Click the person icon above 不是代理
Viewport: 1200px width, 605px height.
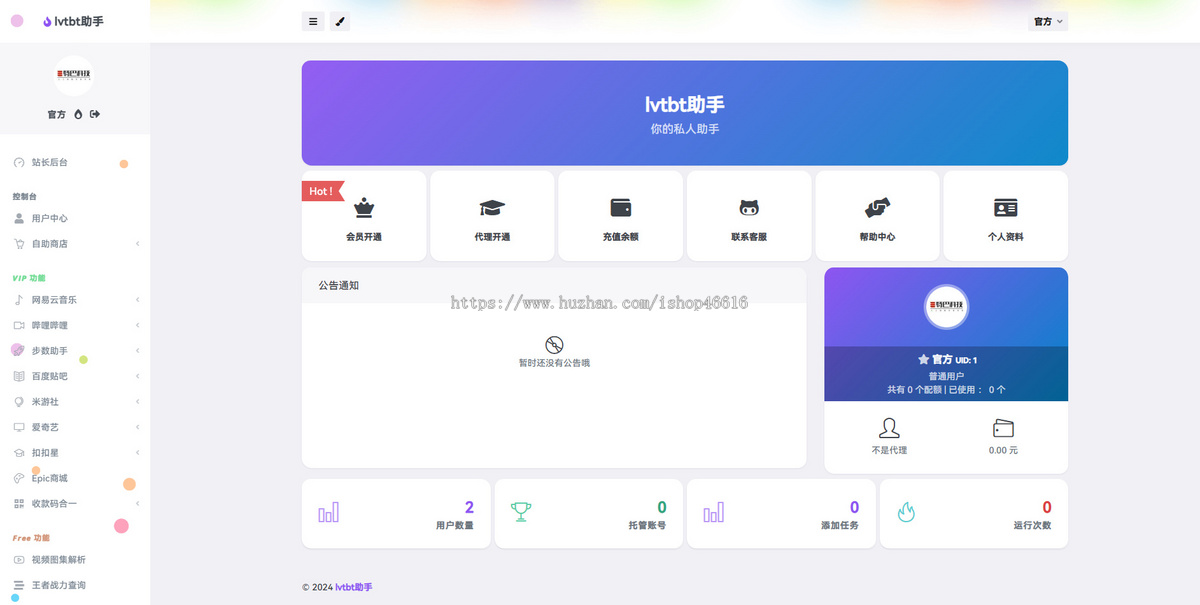889,428
